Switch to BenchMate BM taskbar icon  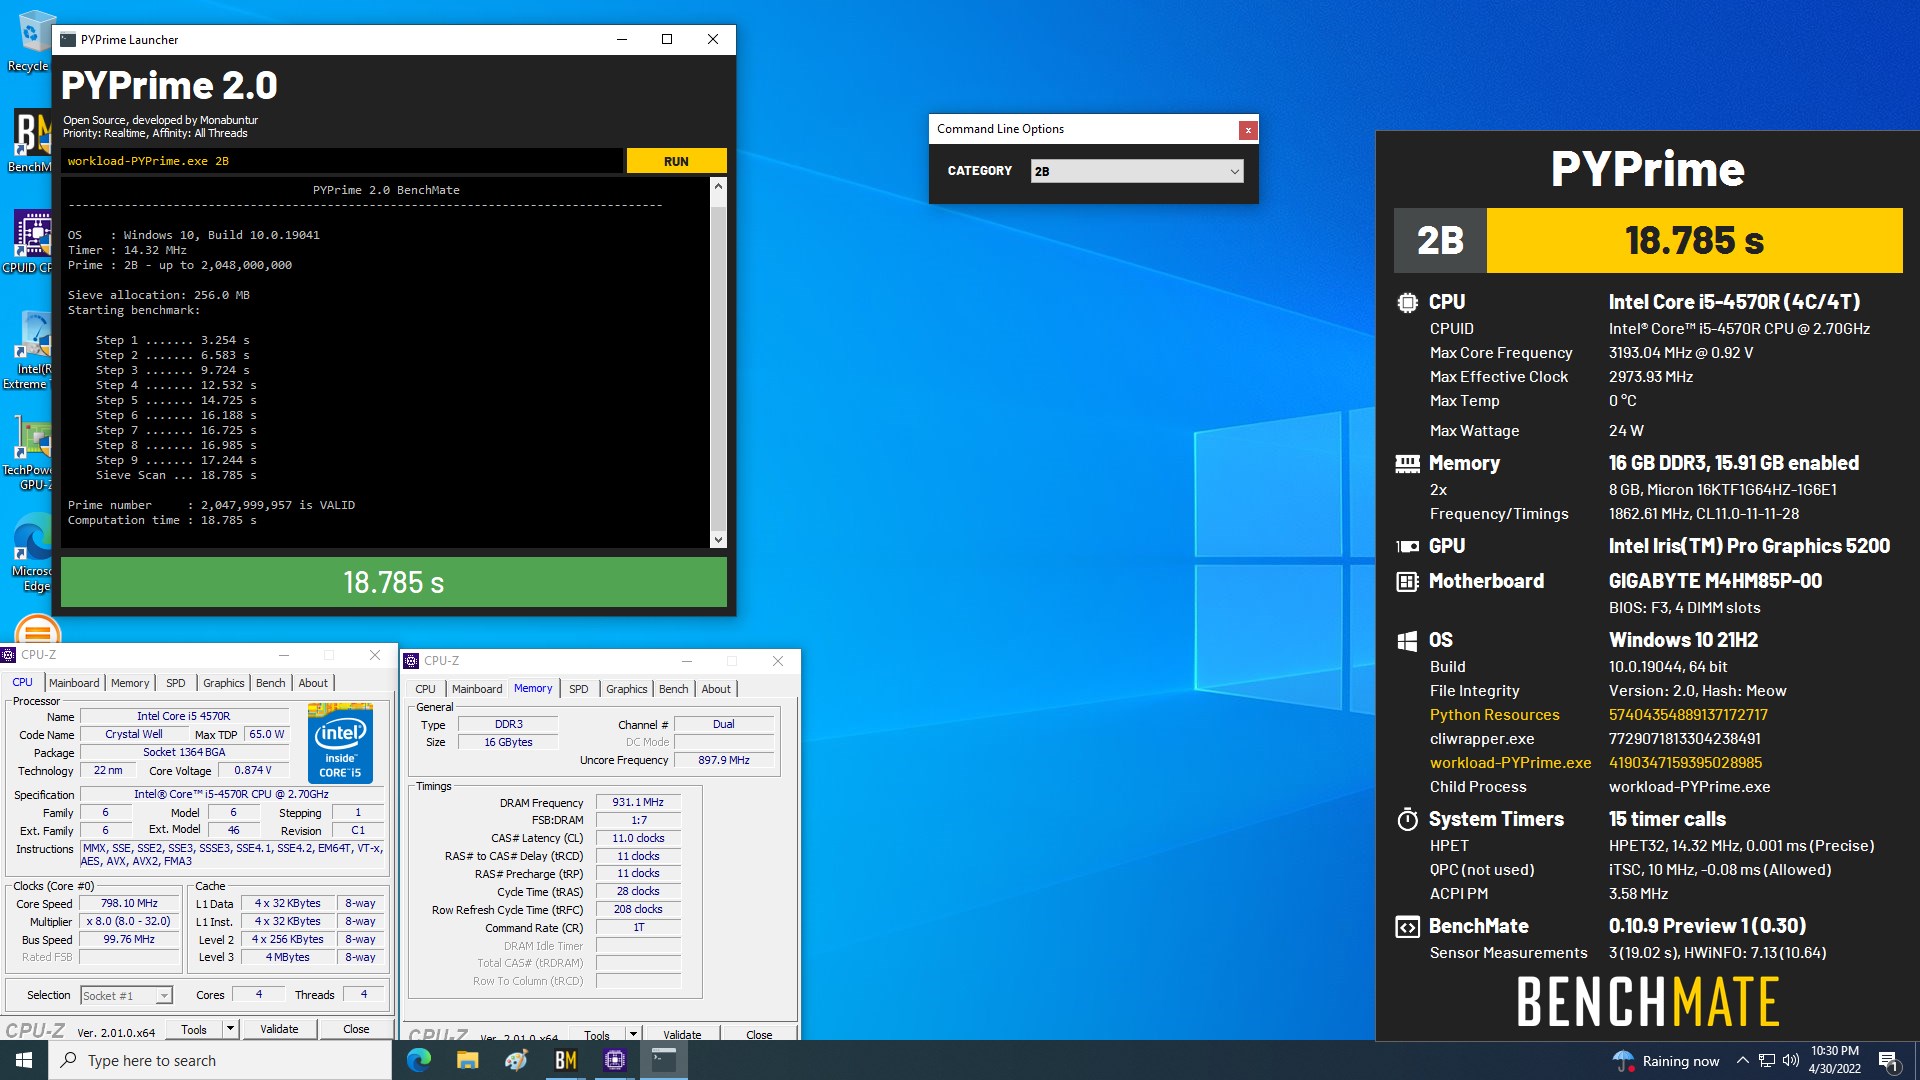565,1060
